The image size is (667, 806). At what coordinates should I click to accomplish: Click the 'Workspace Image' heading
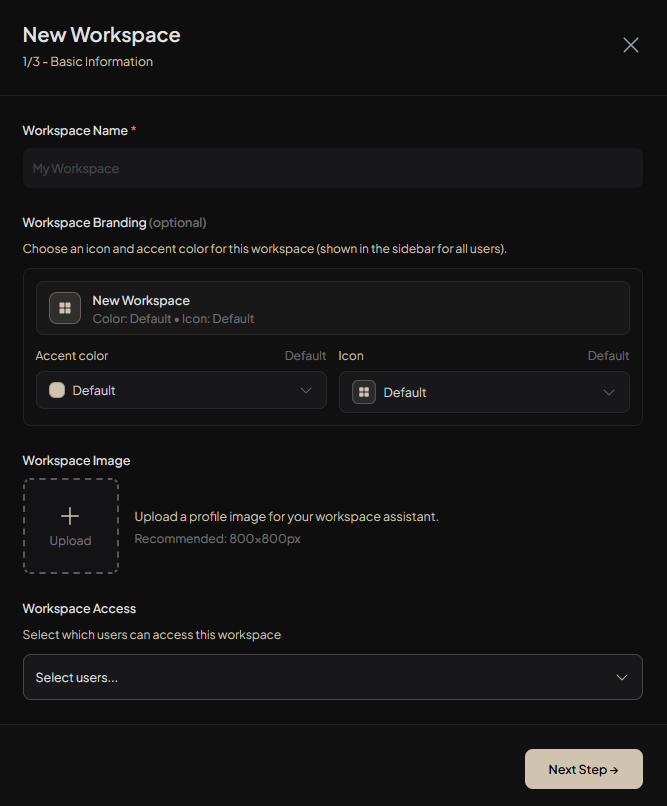[x=76, y=461]
